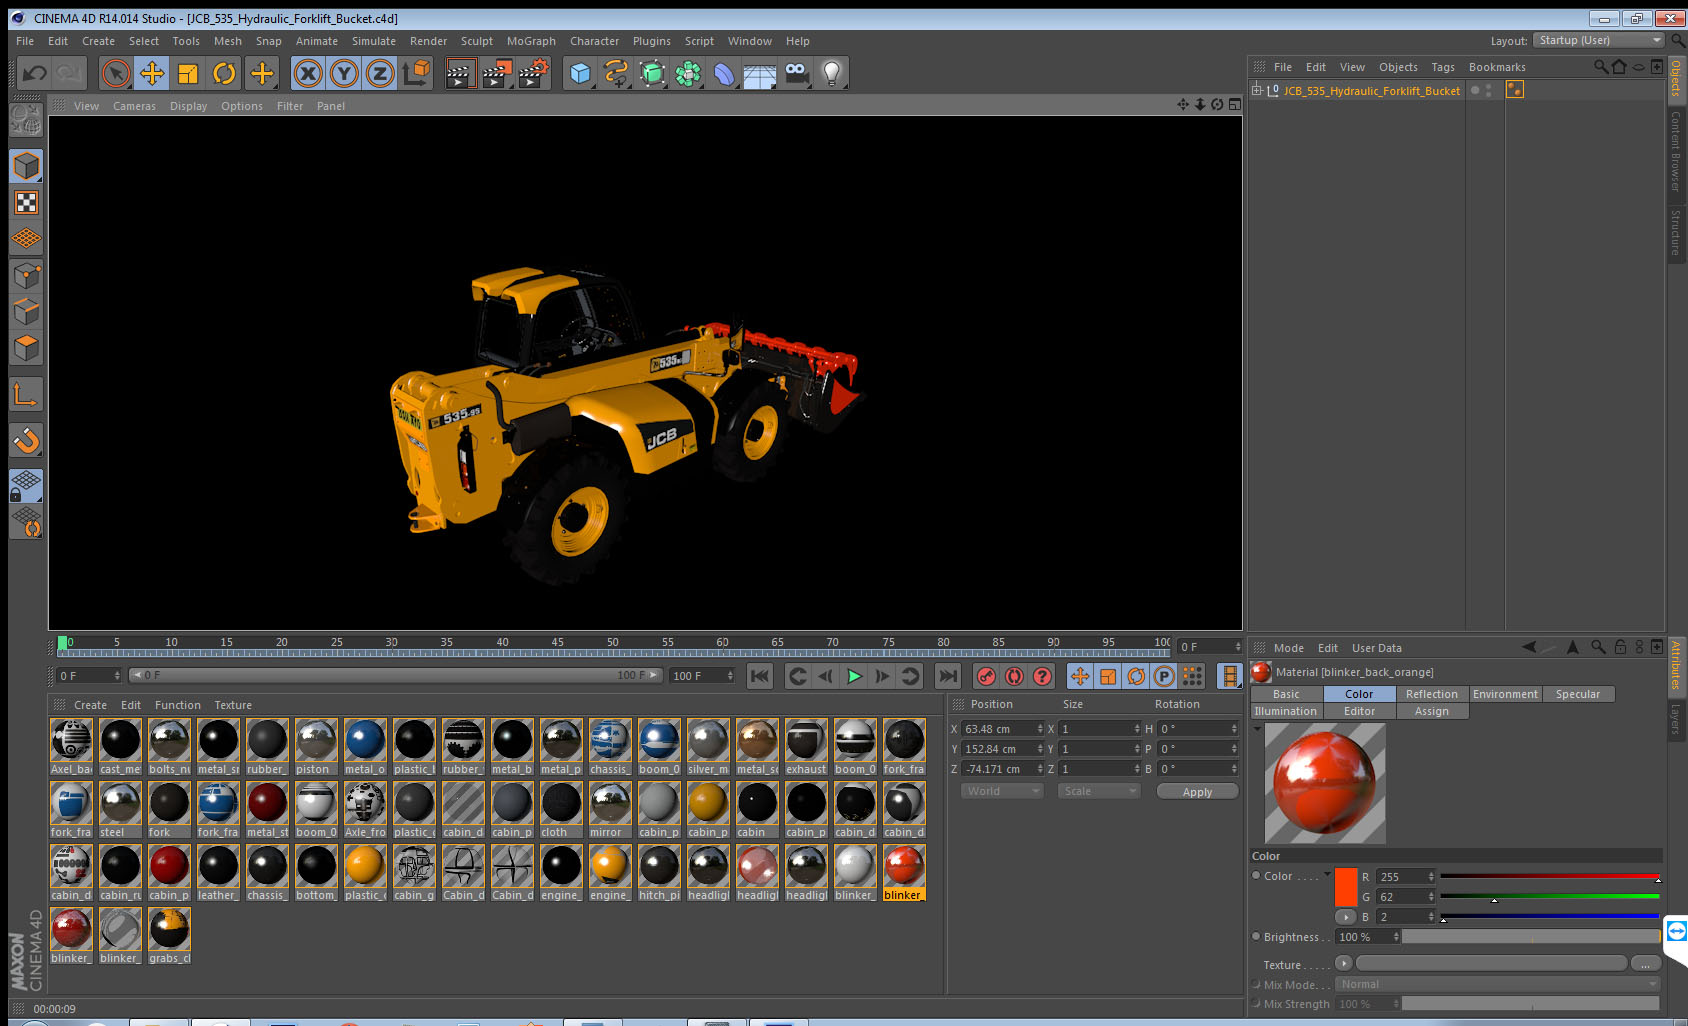Collapse the material preview triangle
The width and height of the screenshot is (1688, 1026).
coord(1257,729)
